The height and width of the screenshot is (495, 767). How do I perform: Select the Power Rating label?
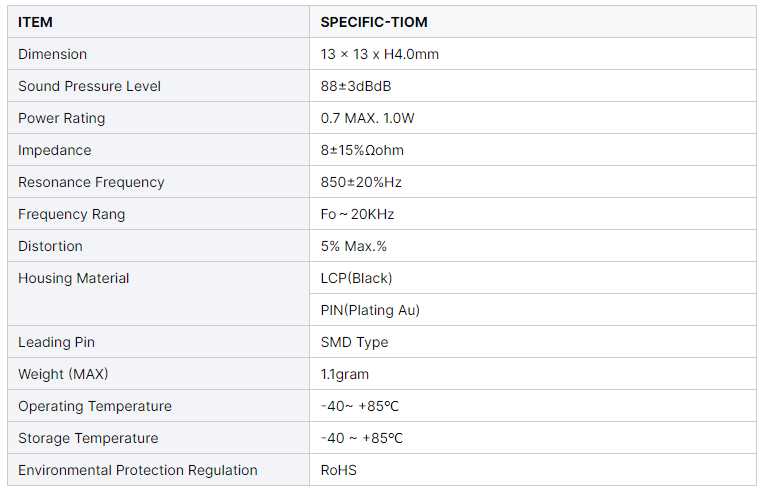point(61,118)
